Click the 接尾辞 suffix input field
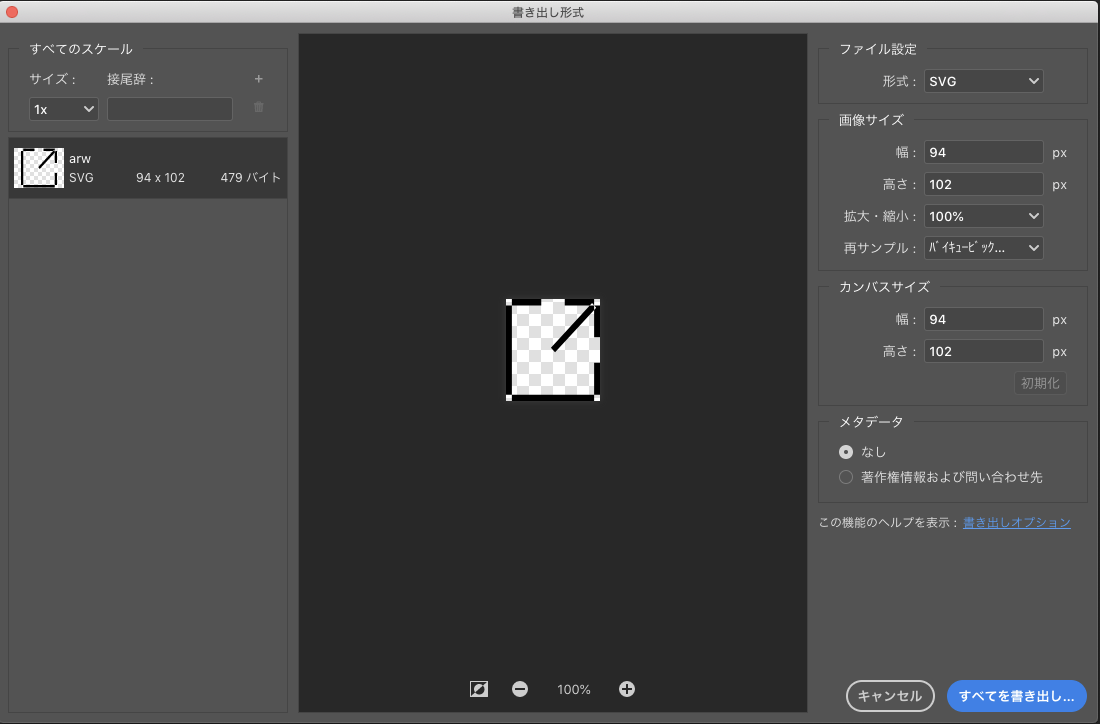1100x724 pixels. point(169,108)
